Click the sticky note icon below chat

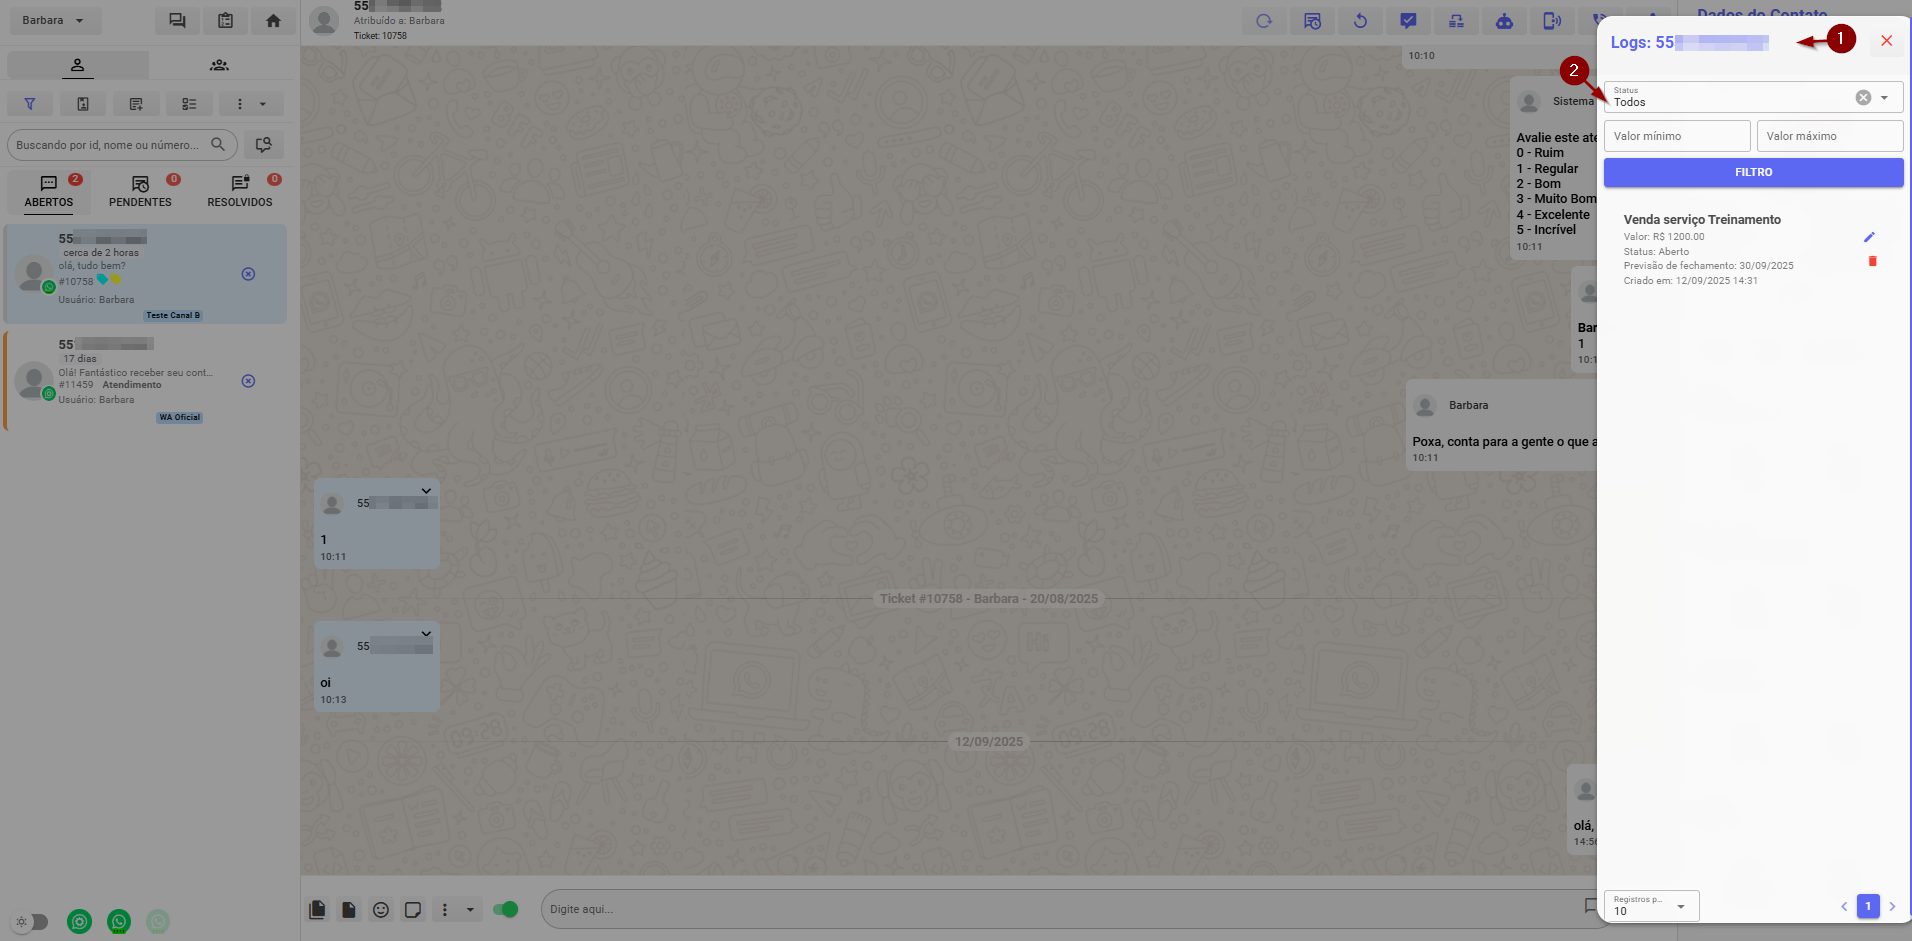click(x=412, y=909)
